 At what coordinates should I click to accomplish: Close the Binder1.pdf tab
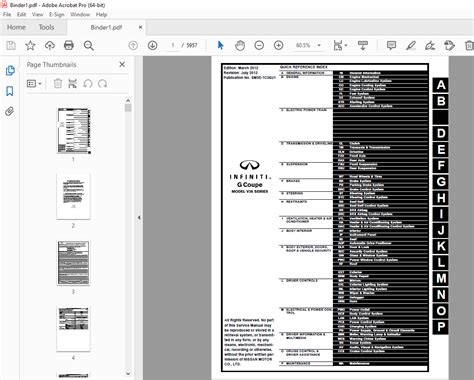tap(140, 27)
